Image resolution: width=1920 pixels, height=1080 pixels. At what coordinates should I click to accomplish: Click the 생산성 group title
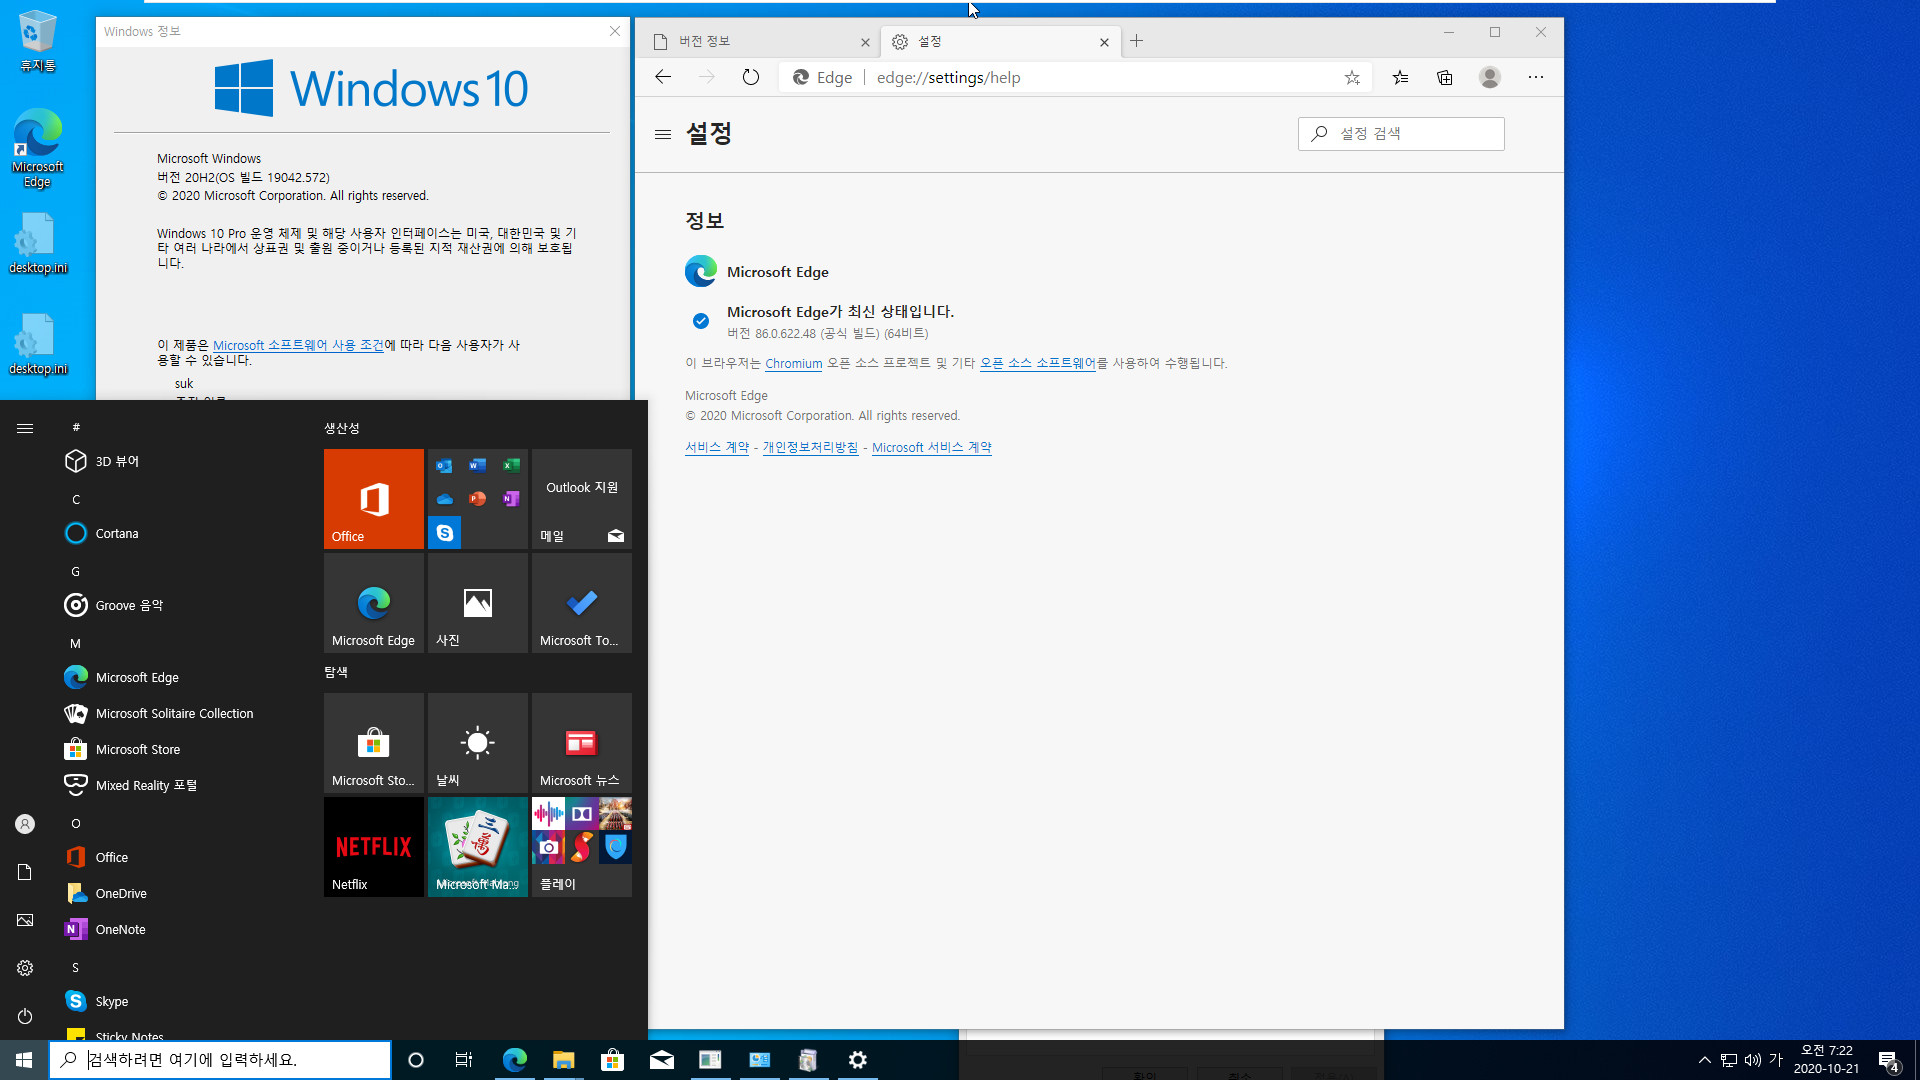[x=342, y=428]
